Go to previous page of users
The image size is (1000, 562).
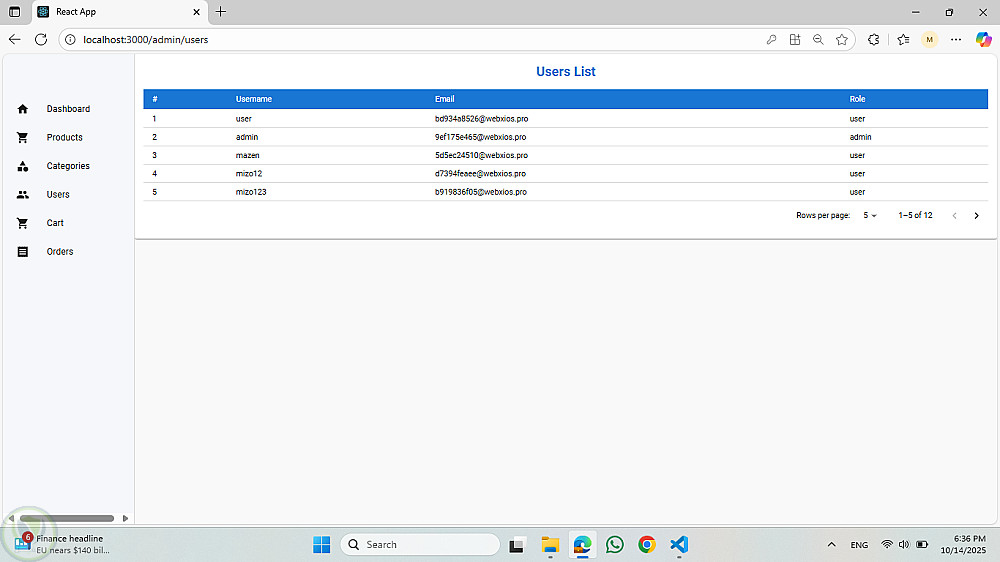[955, 216]
